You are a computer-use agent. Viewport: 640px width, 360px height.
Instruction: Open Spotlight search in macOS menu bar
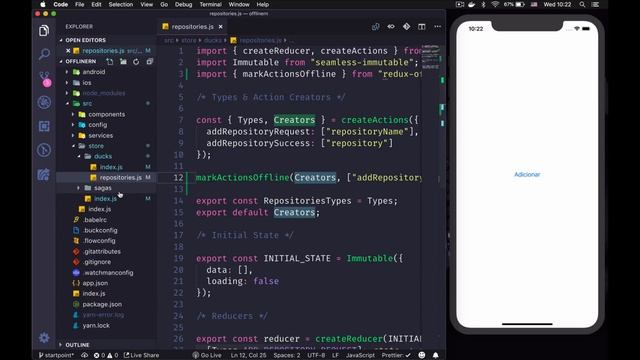582,4
